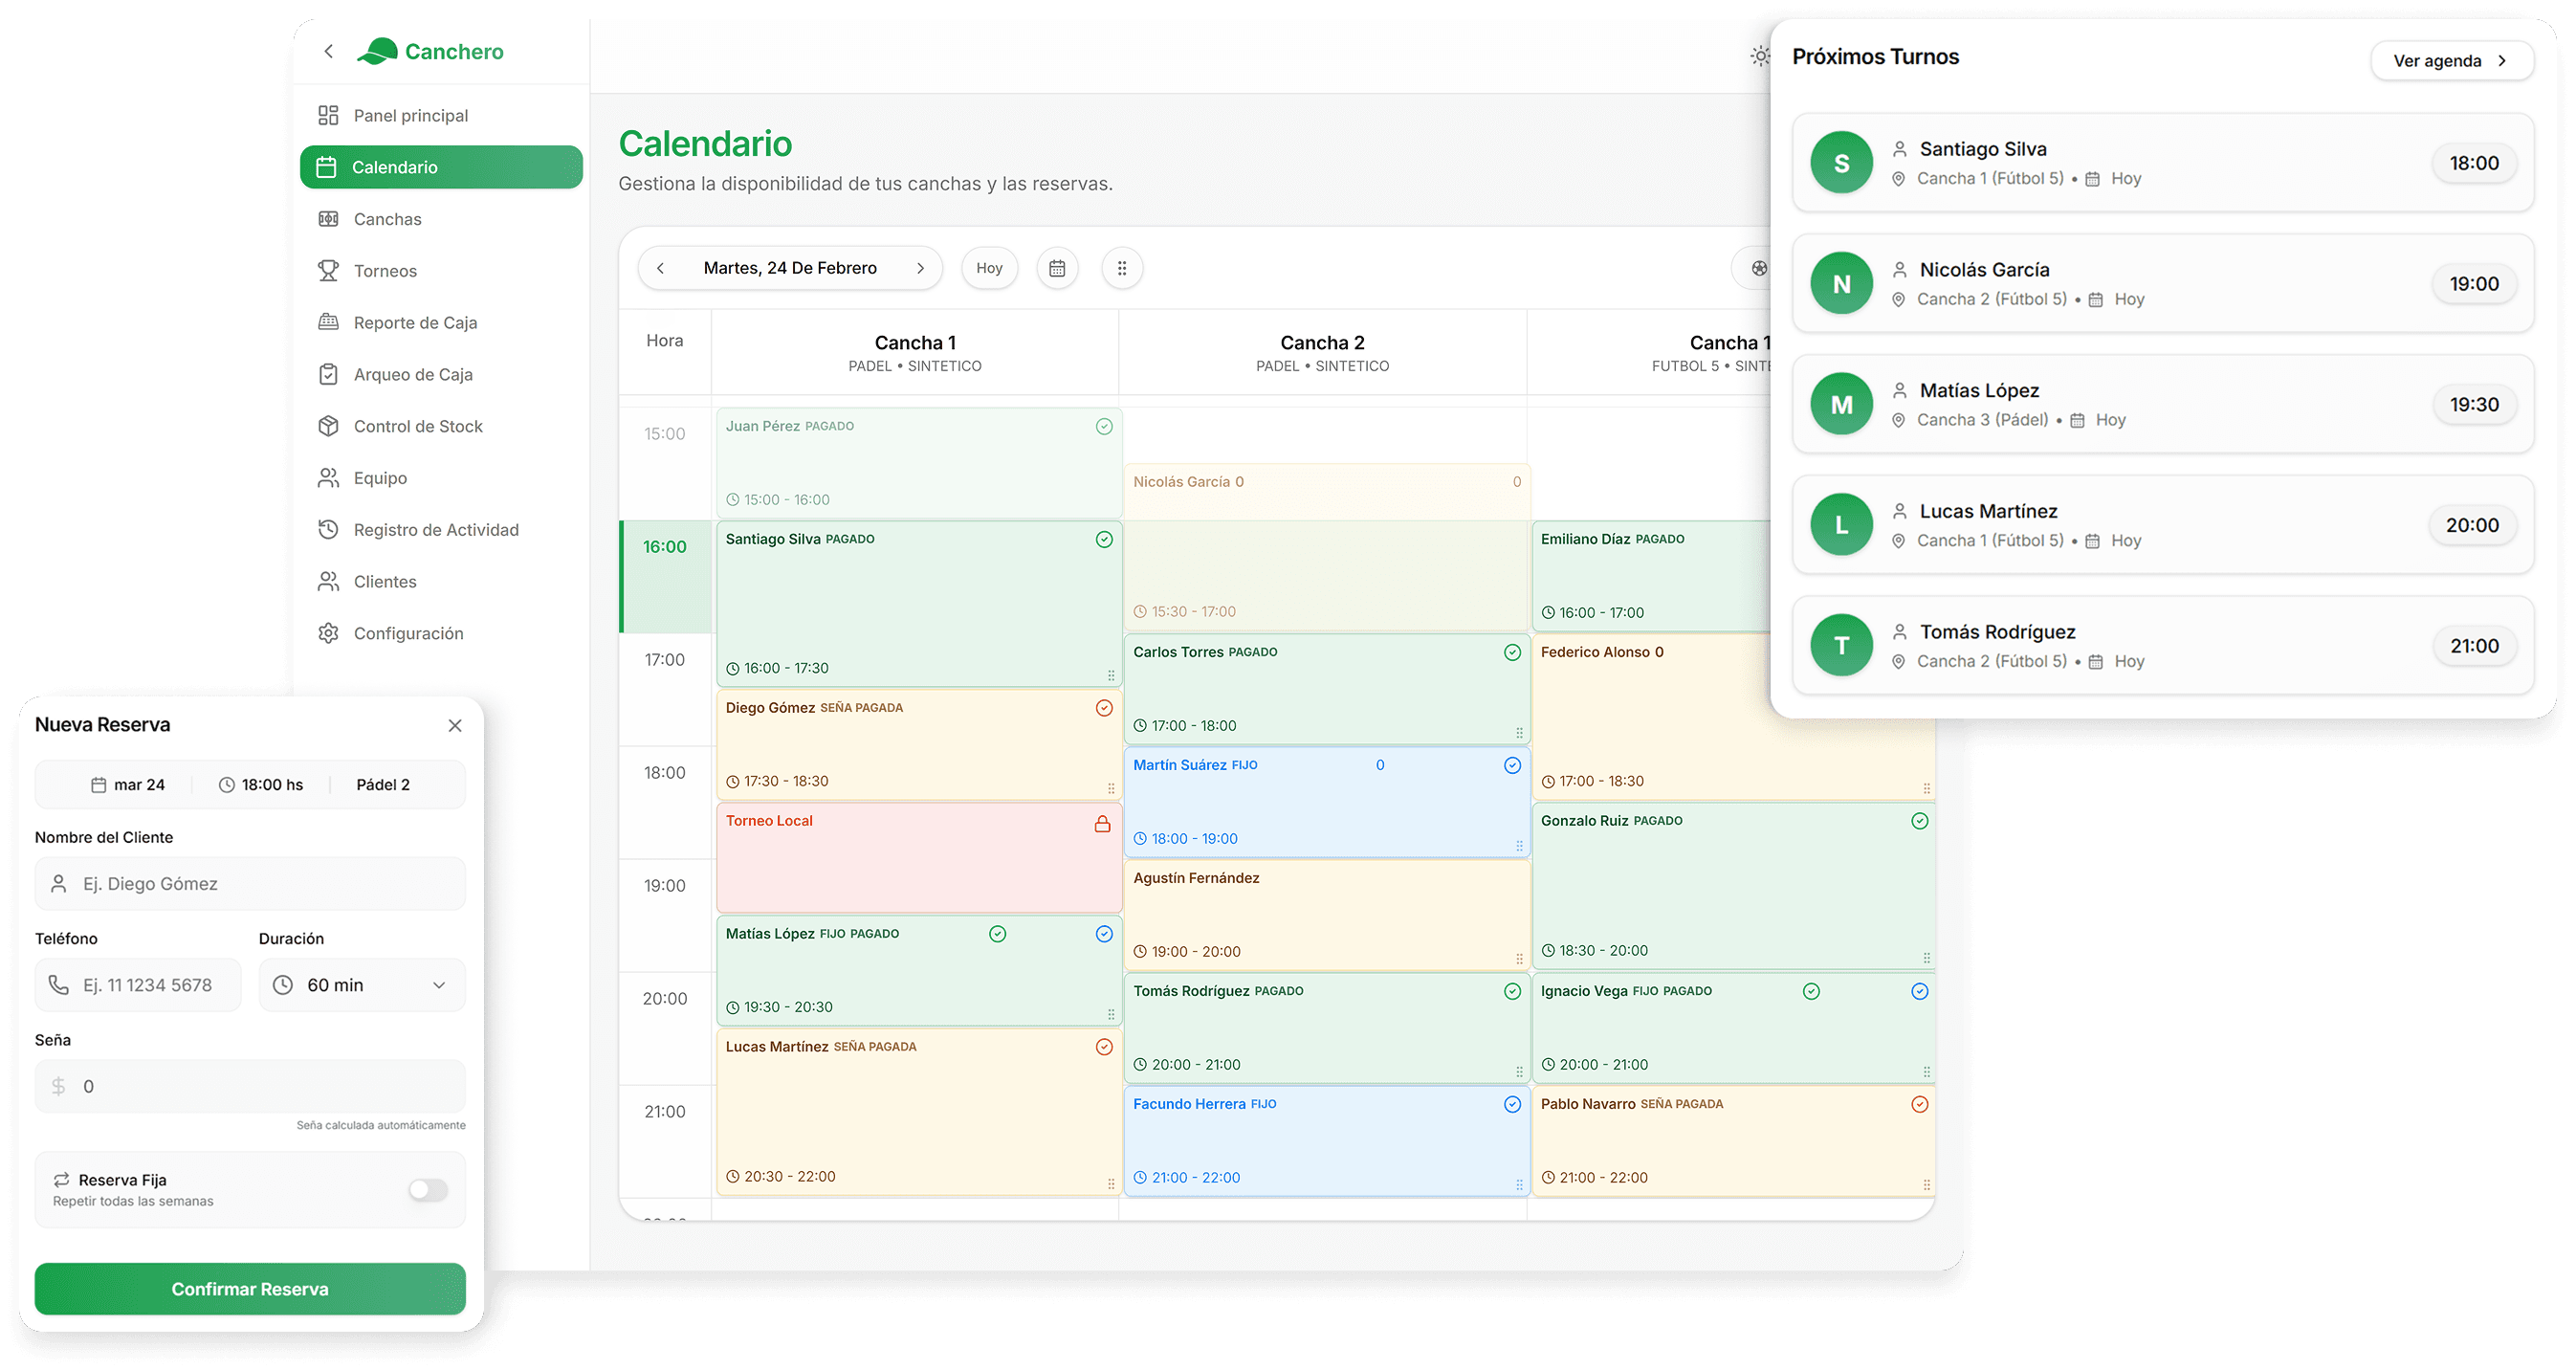Screen dimensions: 2576x1370
Task: Click the Canchero cap logo
Action: point(378,51)
